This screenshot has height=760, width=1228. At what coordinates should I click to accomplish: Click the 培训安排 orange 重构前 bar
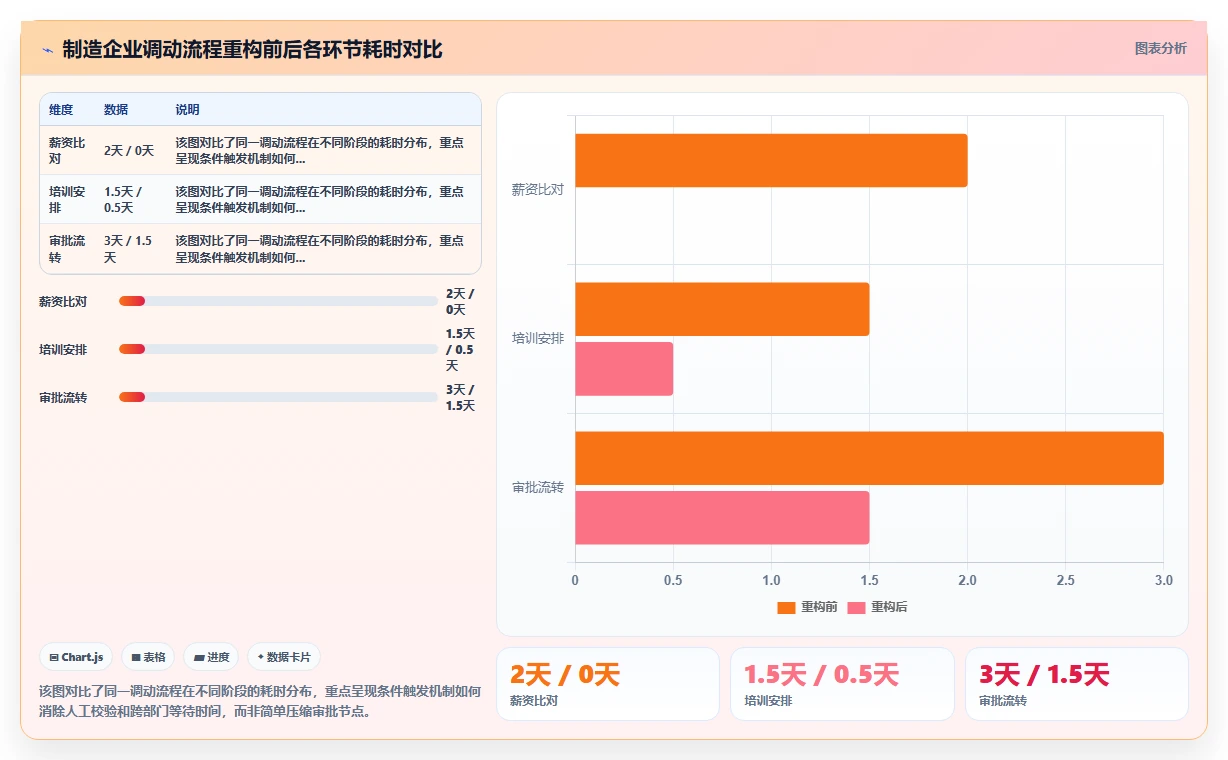[722, 309]
